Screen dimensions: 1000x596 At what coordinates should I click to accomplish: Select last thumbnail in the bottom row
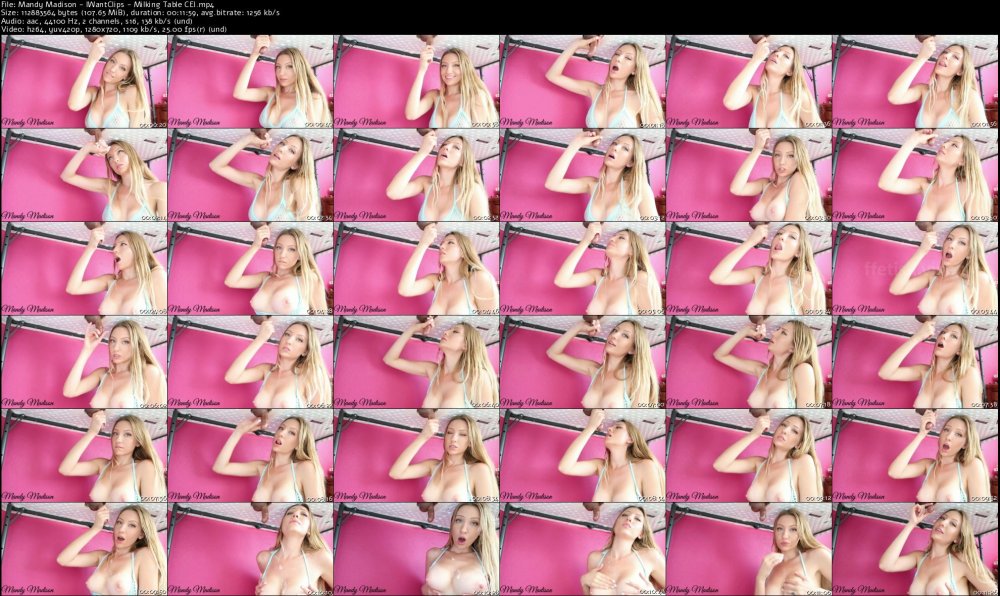tap(913, 548)
